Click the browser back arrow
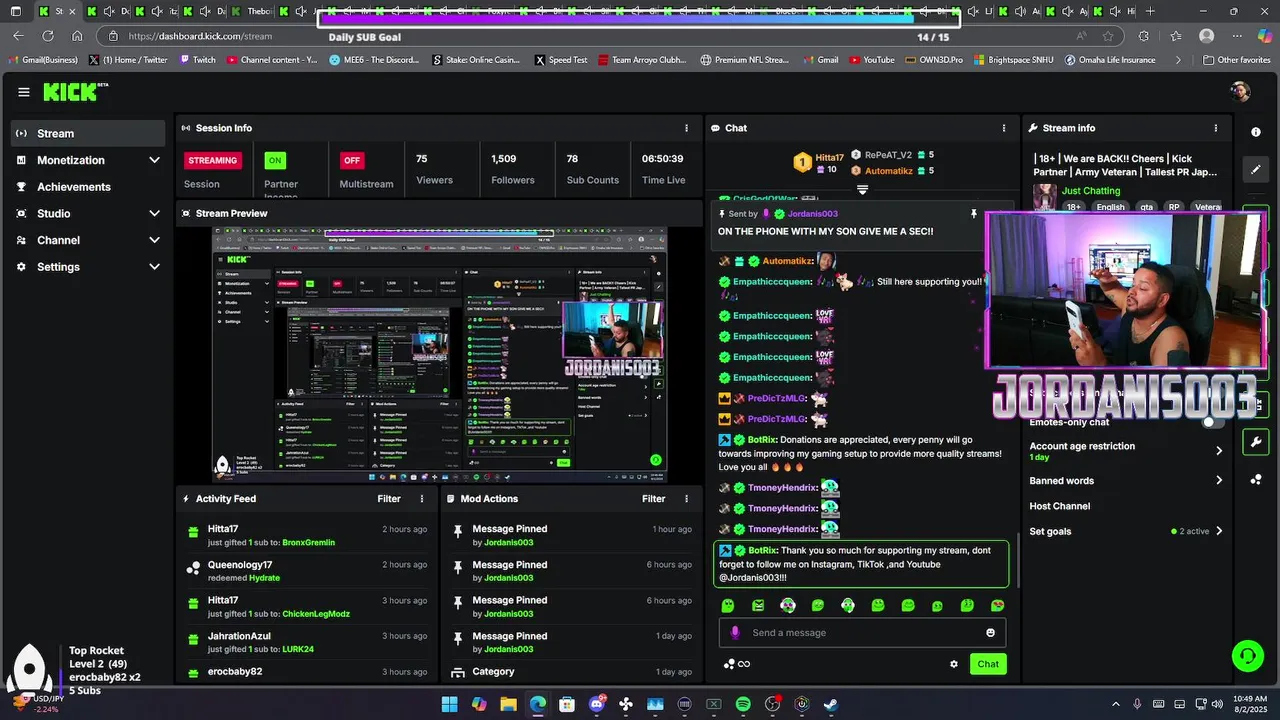Image resolution: width=1280 pixels, height=720 pixels. [18, 36]
